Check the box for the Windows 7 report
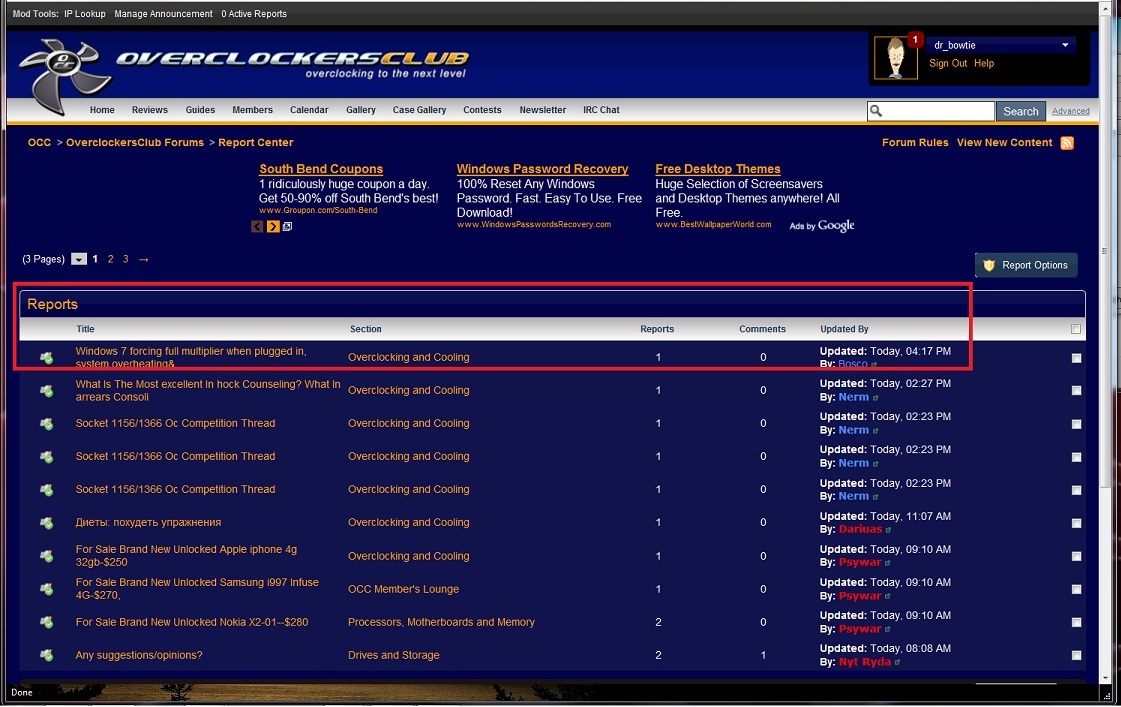This screenshot has height=707, width=1121. click(x=1076, y=358)
